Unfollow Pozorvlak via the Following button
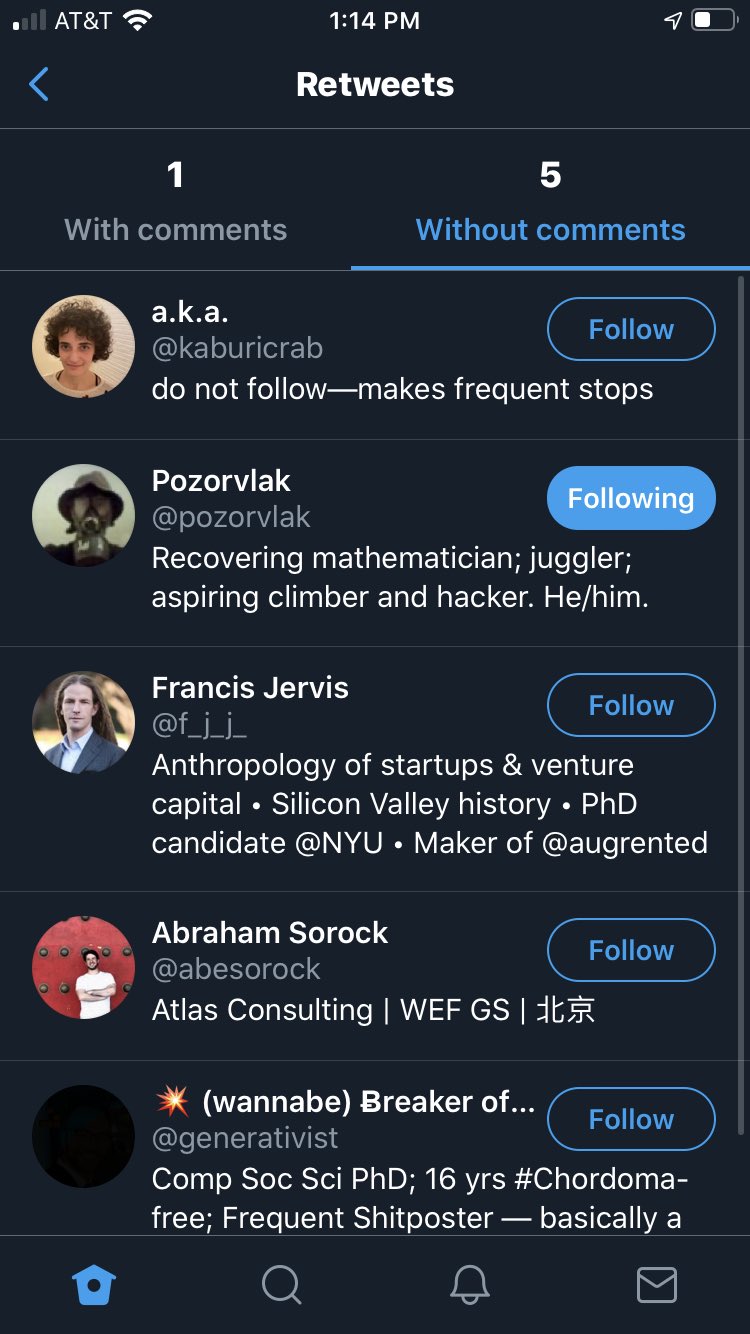 631,498
